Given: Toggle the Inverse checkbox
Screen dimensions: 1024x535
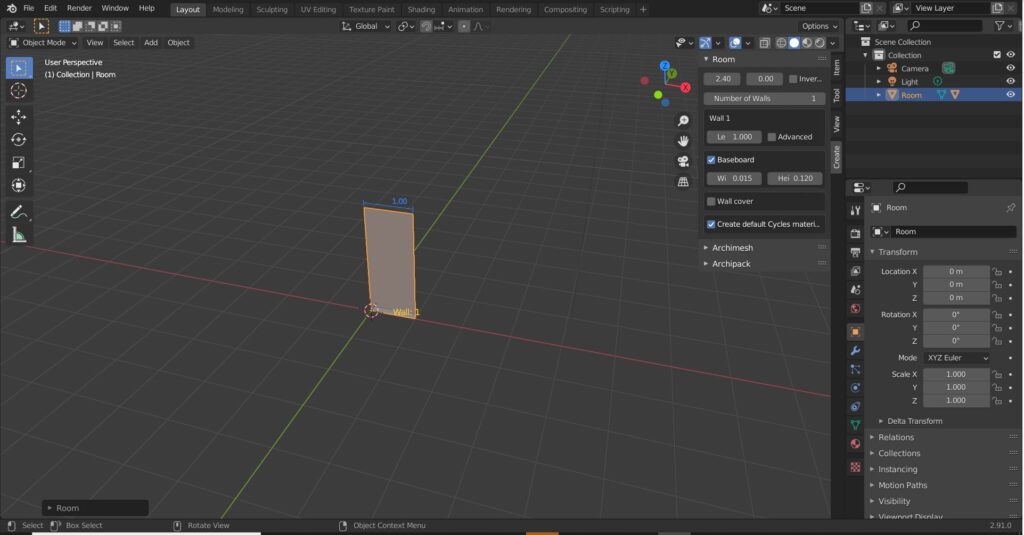Looking at the screenshot, I should coord(793,79).
